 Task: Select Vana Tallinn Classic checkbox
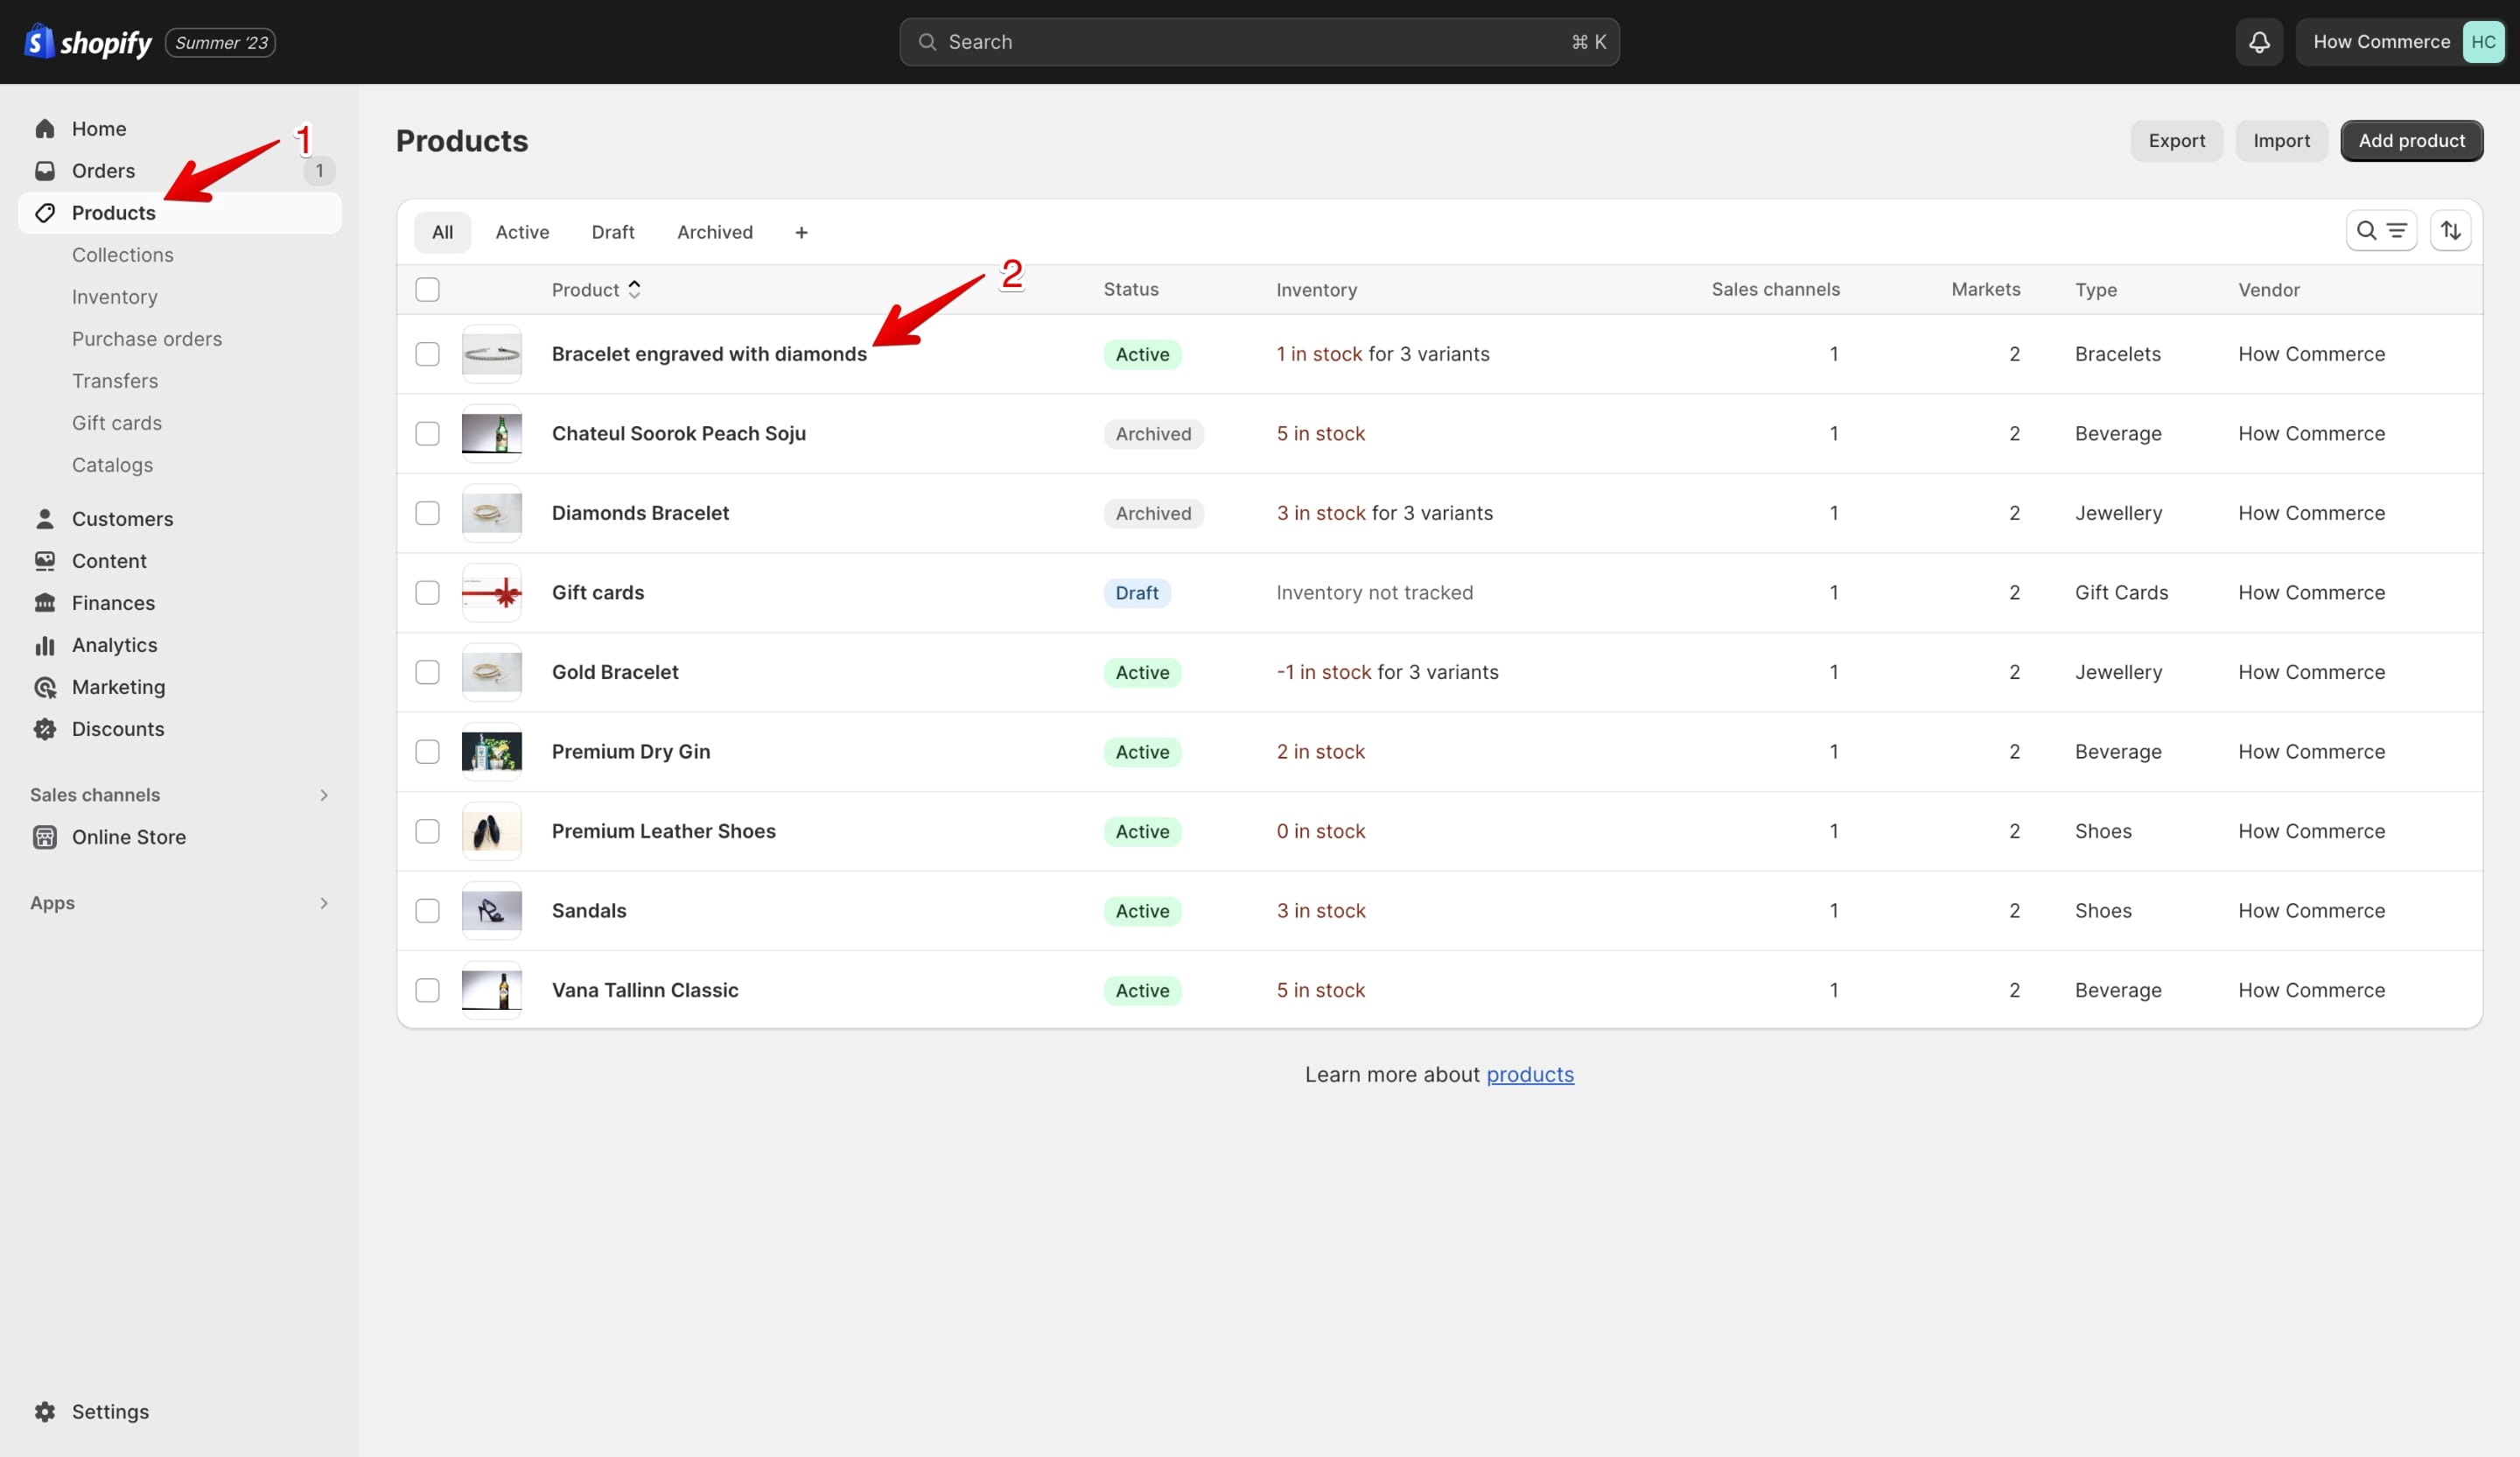[x=427, y=990]
